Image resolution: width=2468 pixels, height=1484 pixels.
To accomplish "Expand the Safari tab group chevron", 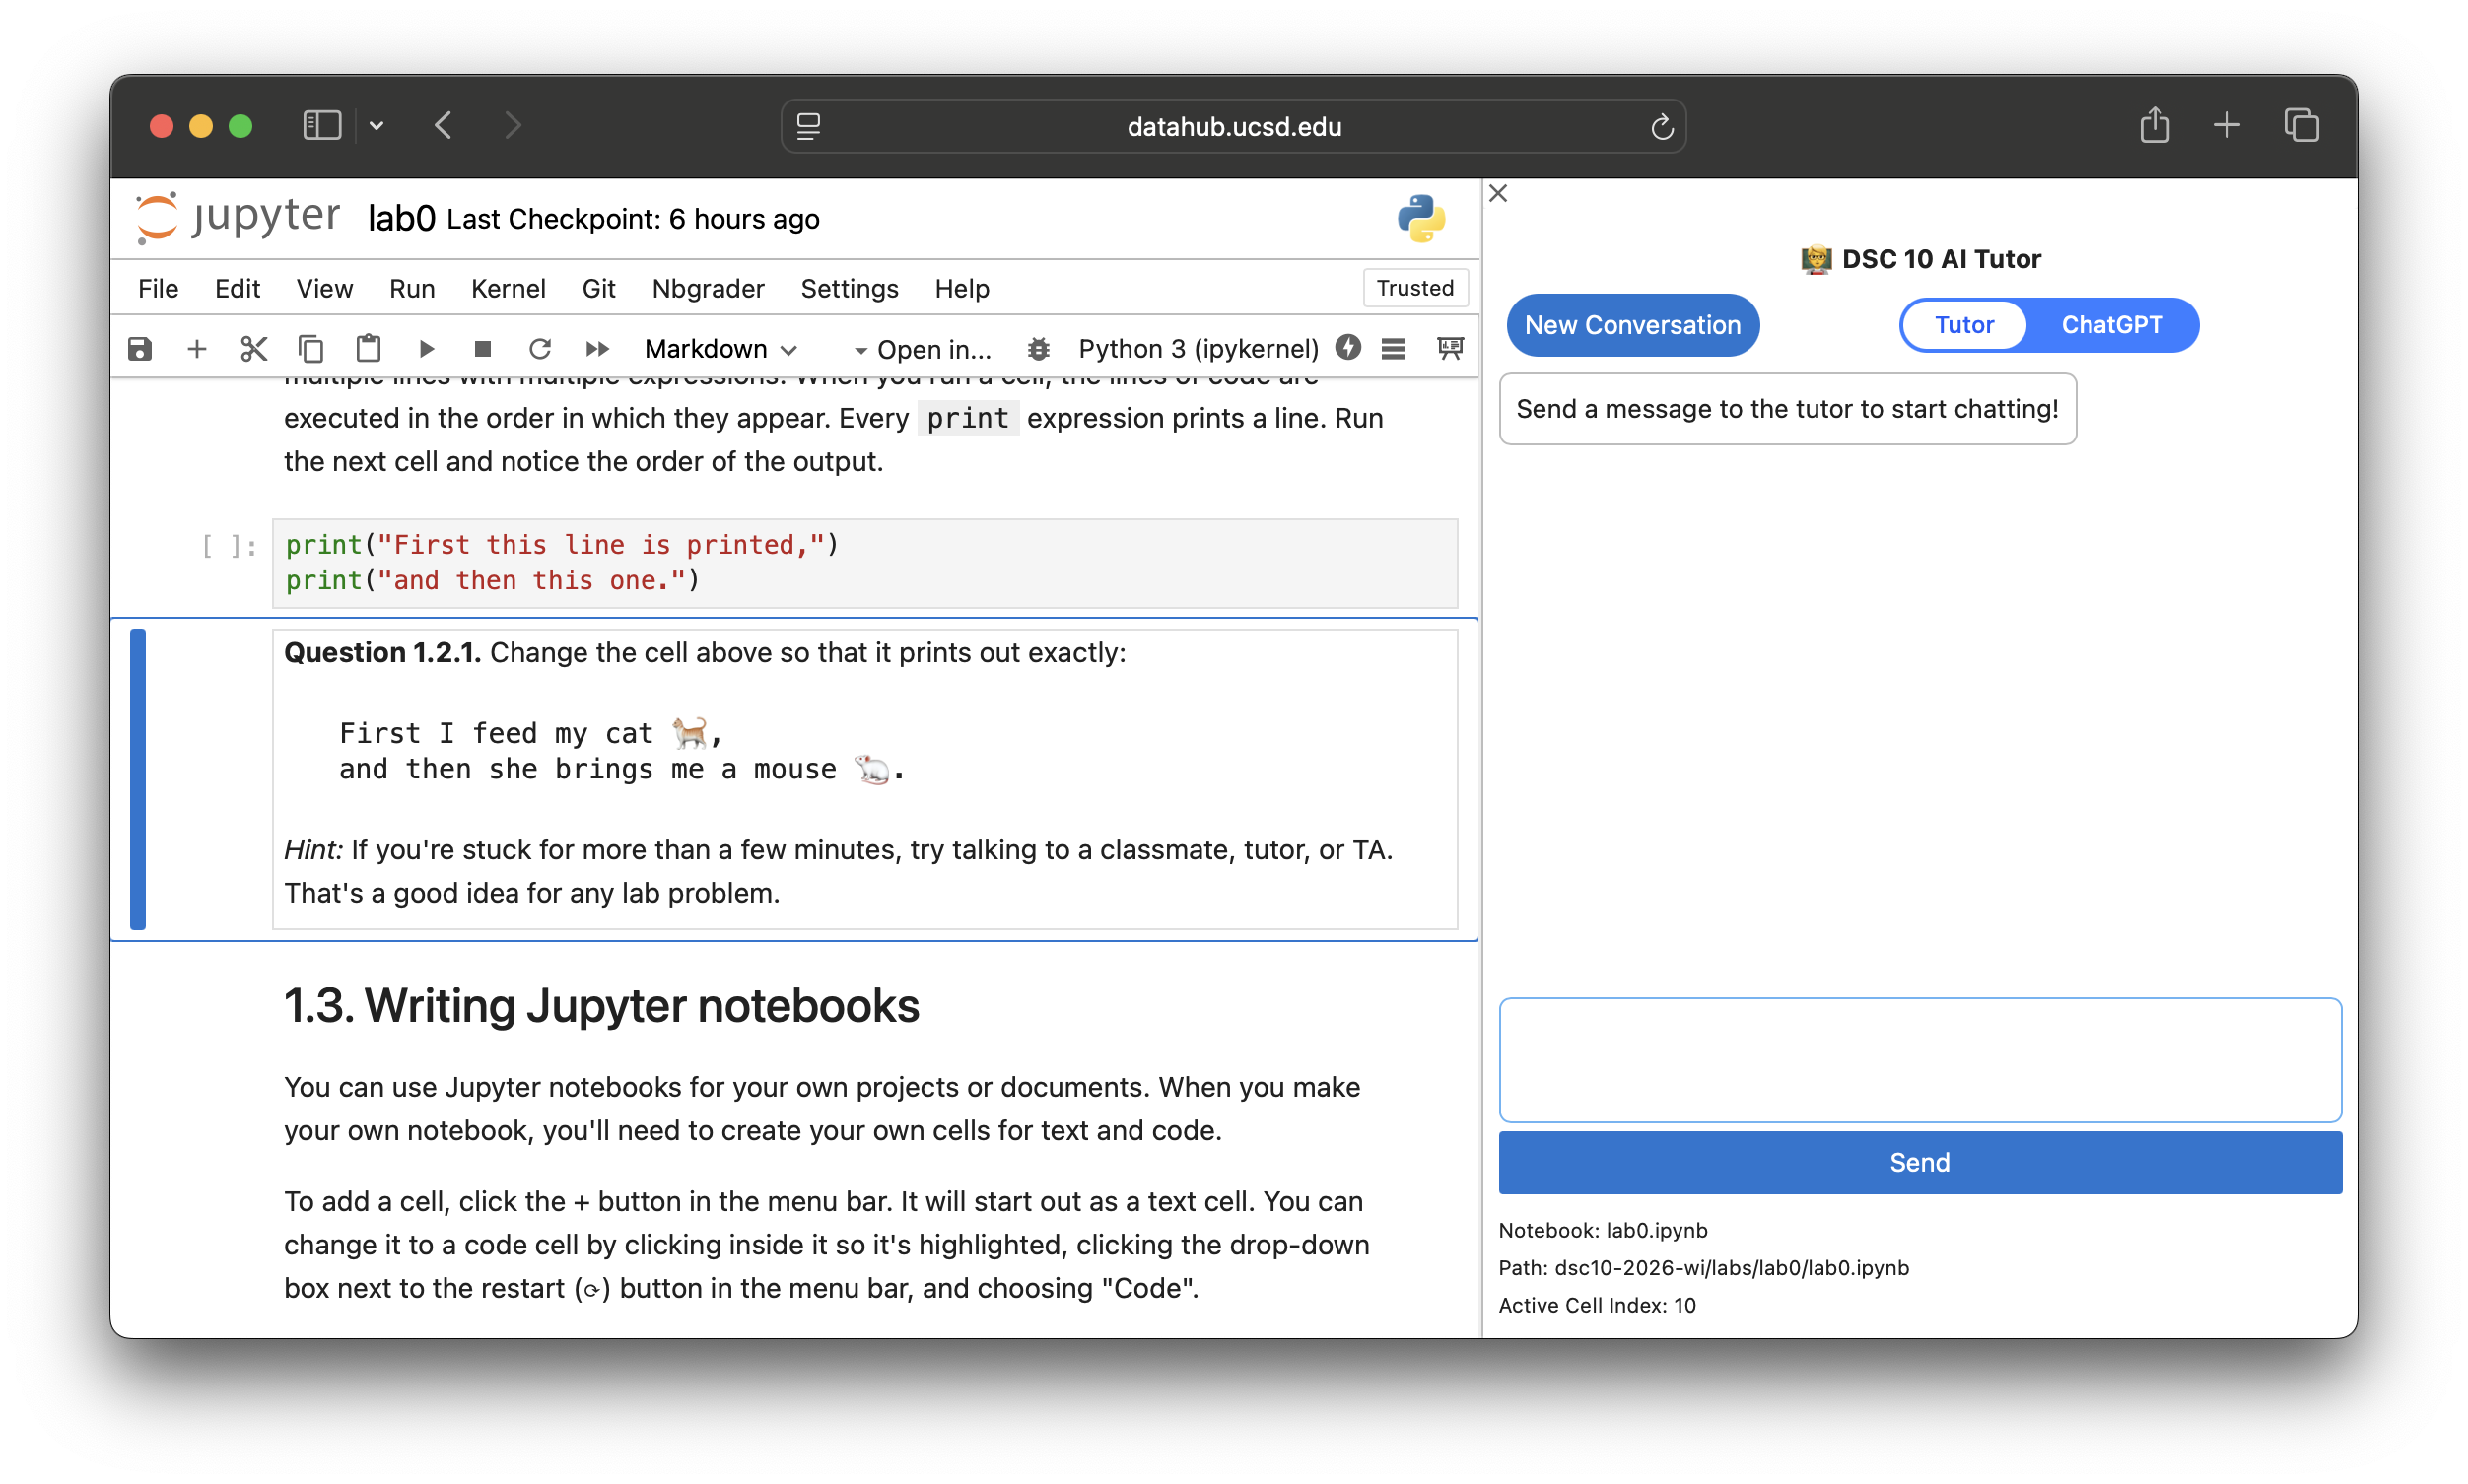I will coord(377,126).
